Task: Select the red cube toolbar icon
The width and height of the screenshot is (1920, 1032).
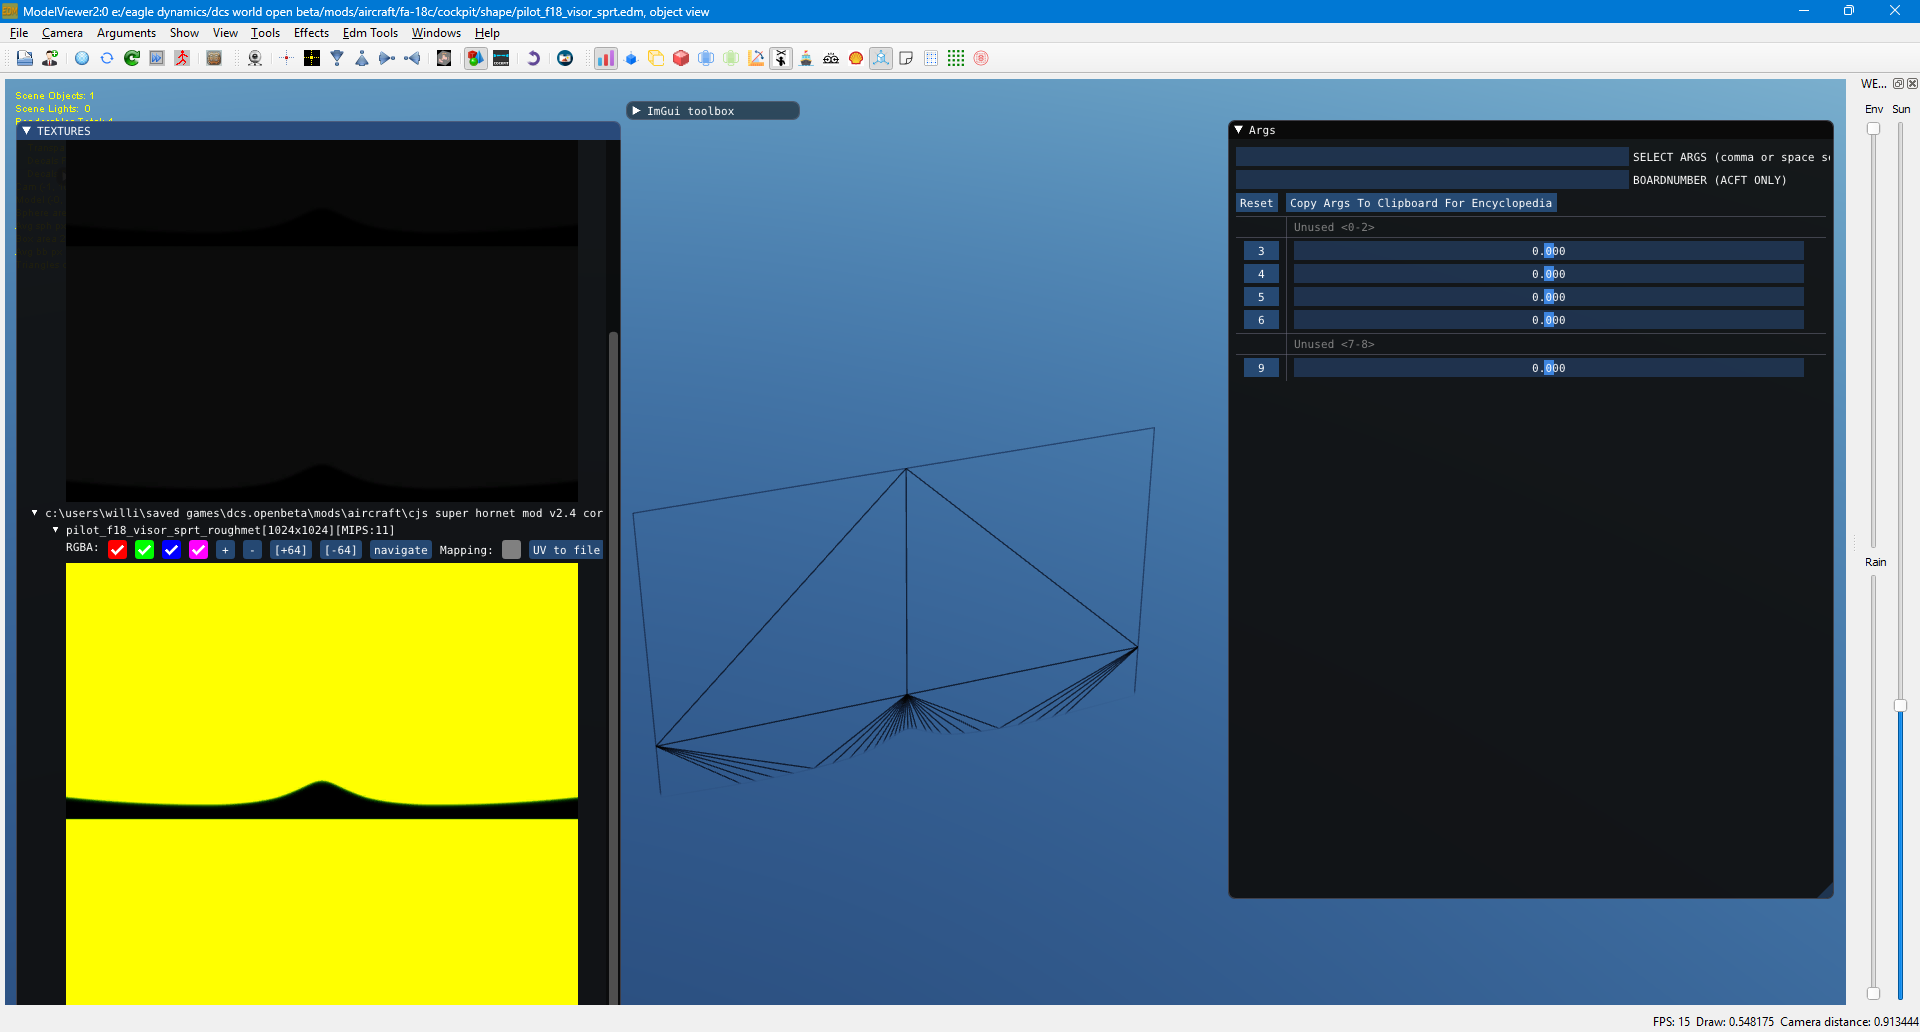Action: (x=681, y=58)
